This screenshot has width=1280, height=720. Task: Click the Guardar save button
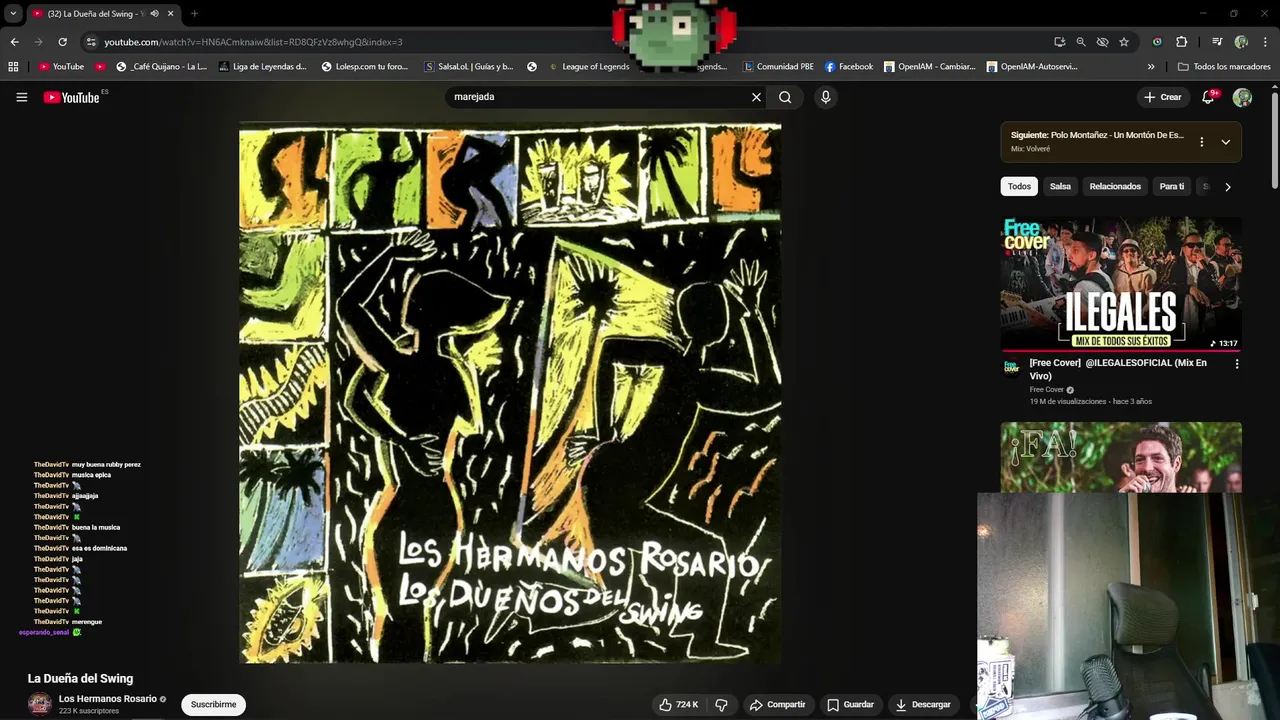click(850, 704)
